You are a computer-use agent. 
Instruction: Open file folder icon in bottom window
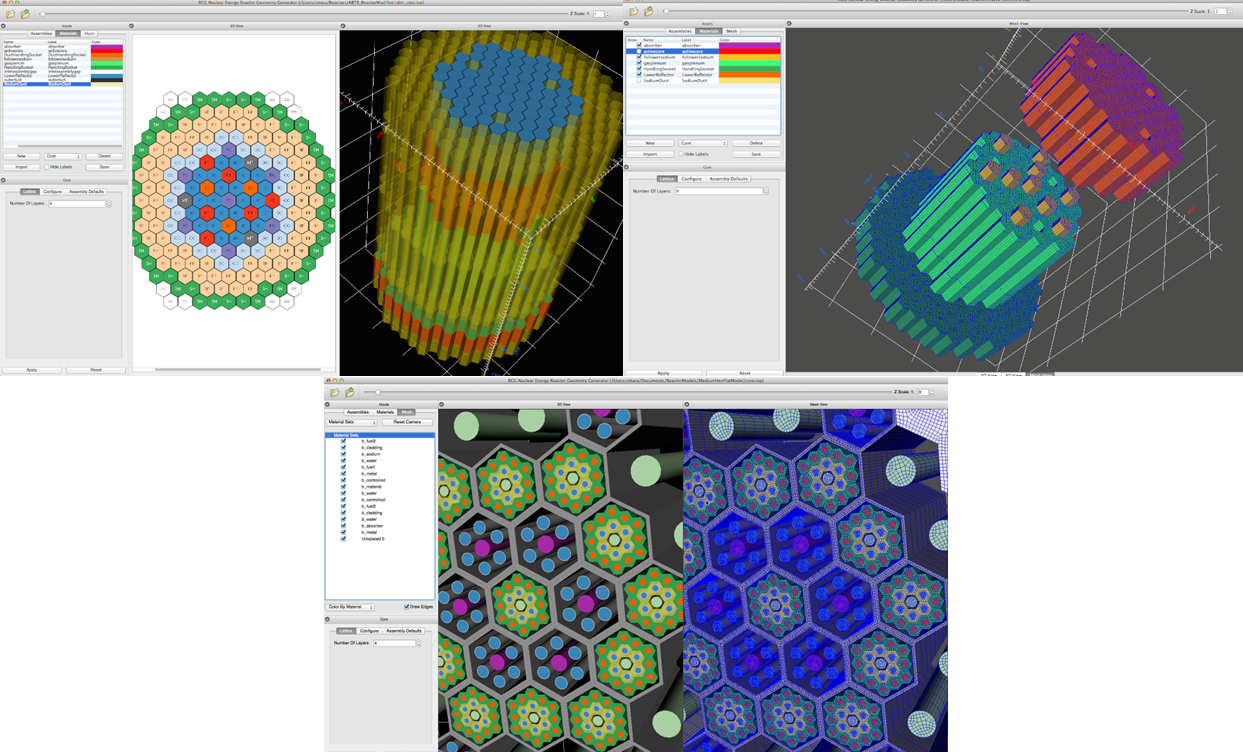(334, 392)
